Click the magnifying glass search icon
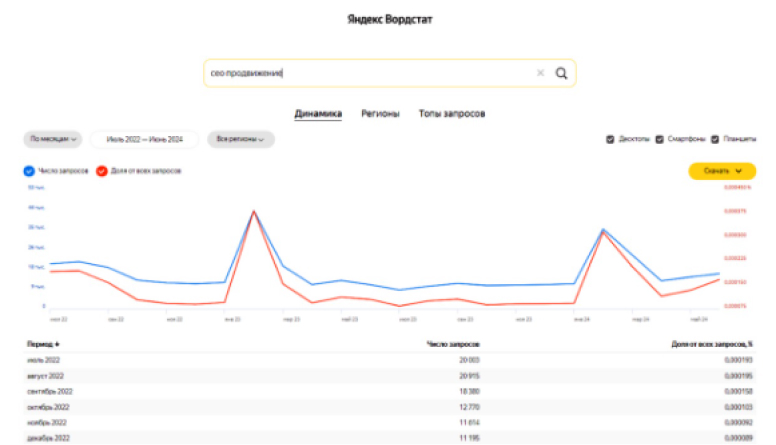 point(561,73)
